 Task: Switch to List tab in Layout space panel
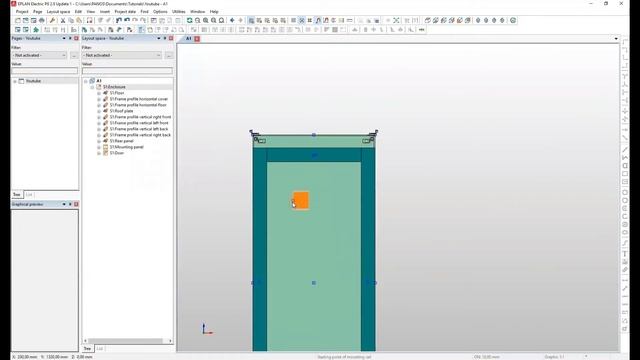[x=100, y=349]
